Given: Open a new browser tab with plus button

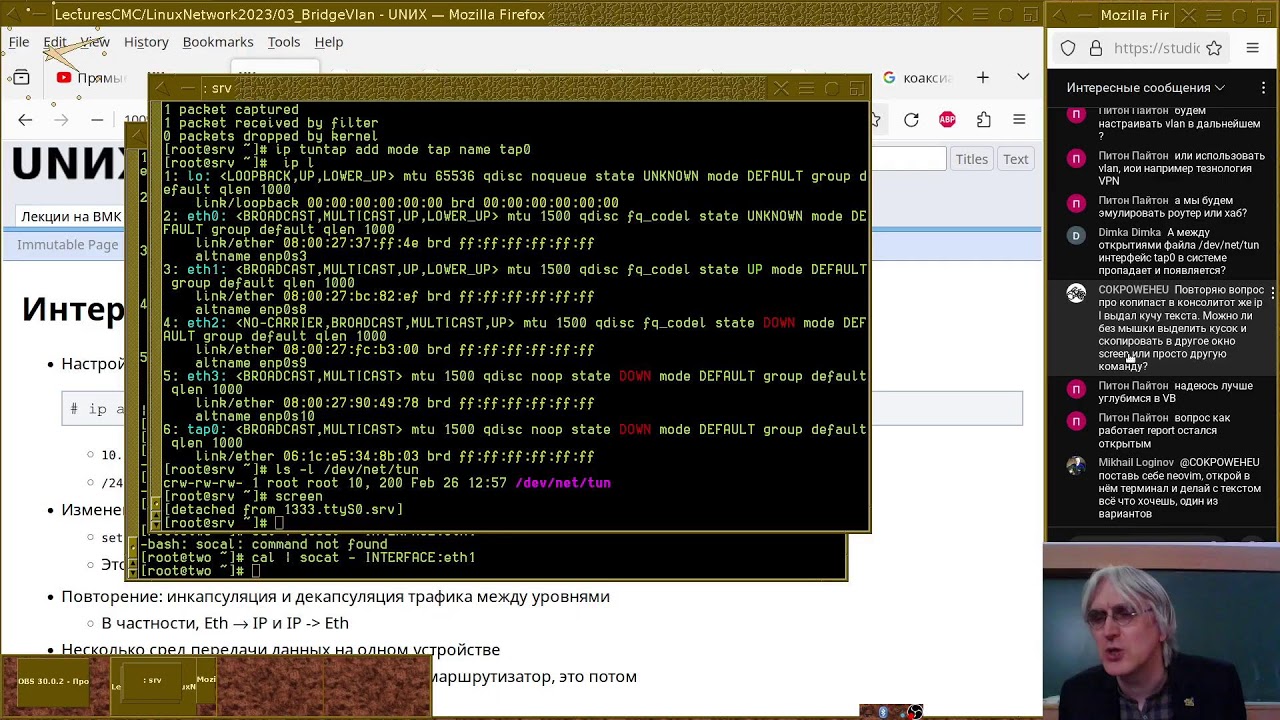Looking at the screenshot, I should click(x=983, y=78).
